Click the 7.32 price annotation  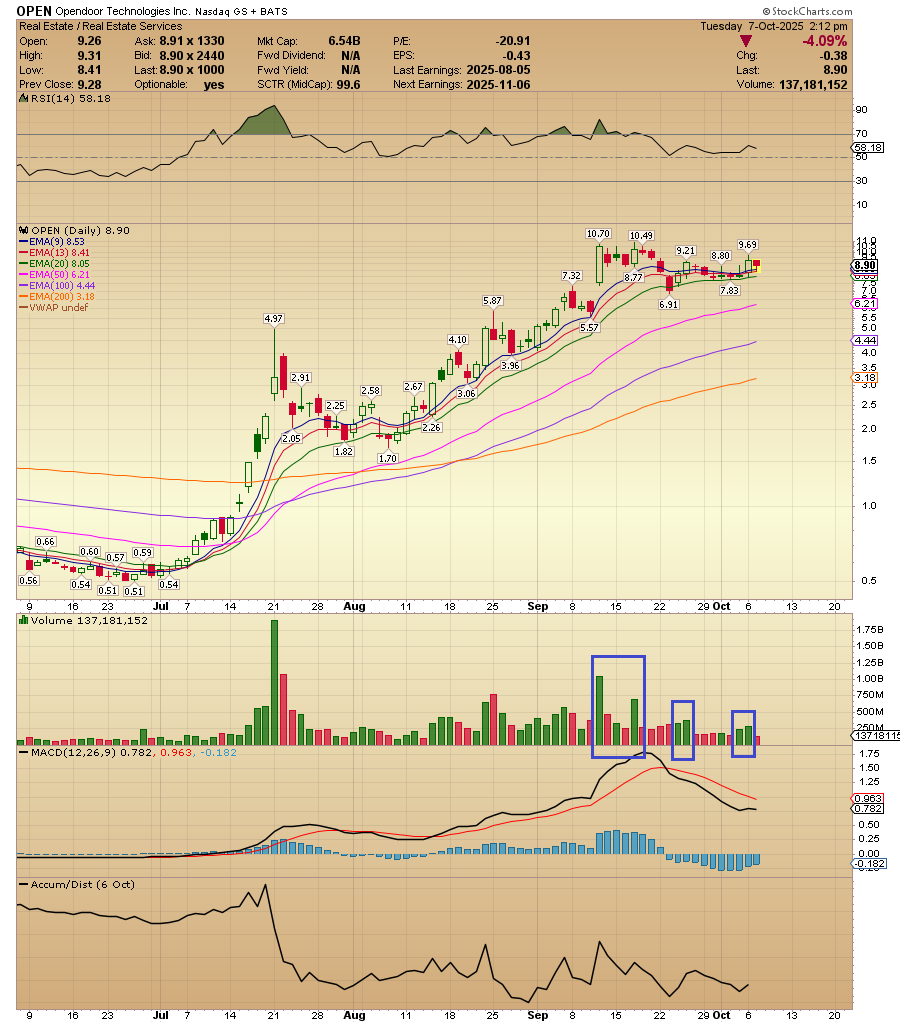[x=571, y=276]
